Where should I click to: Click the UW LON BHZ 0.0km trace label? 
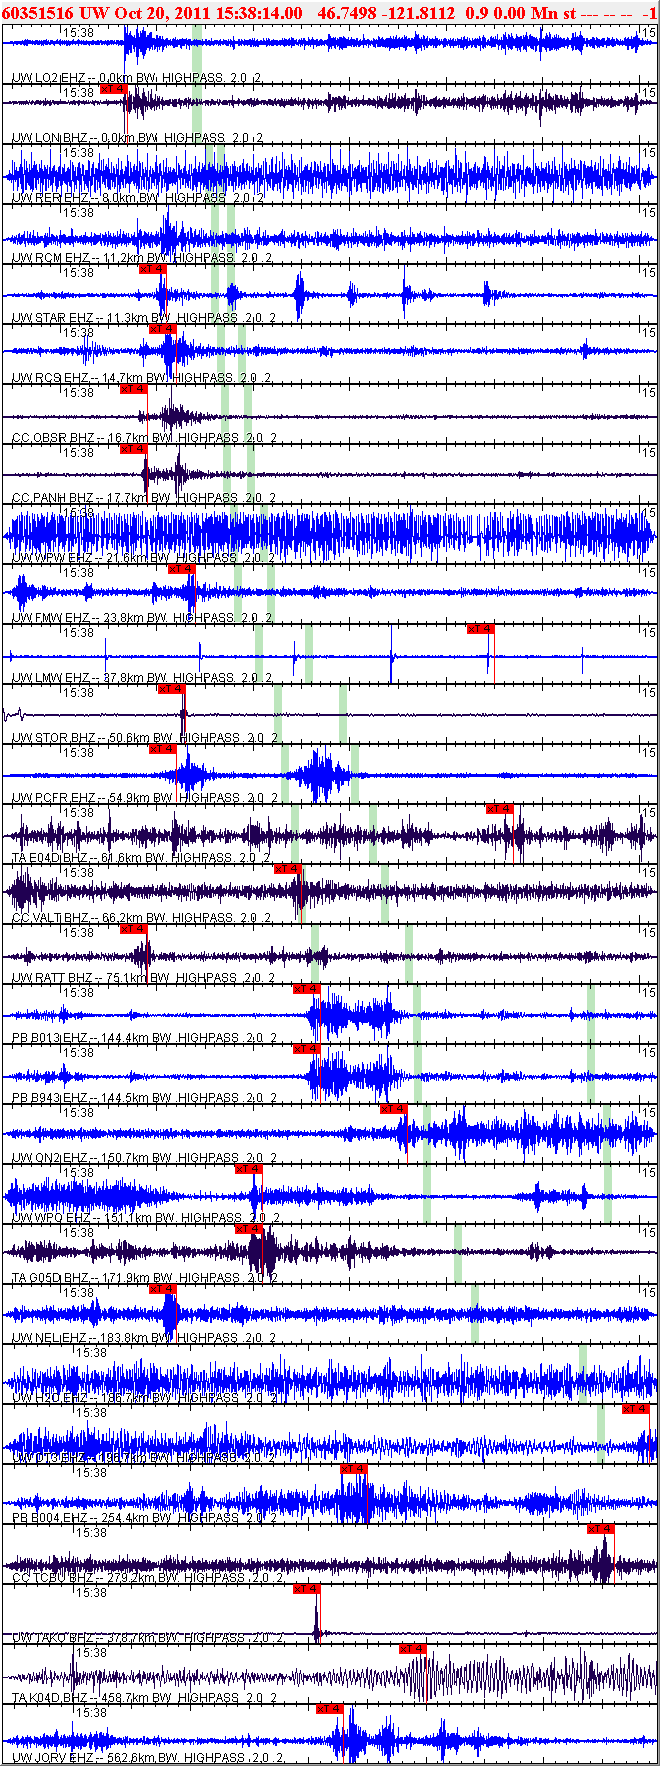pyautogui.click(x=138, y=138)
